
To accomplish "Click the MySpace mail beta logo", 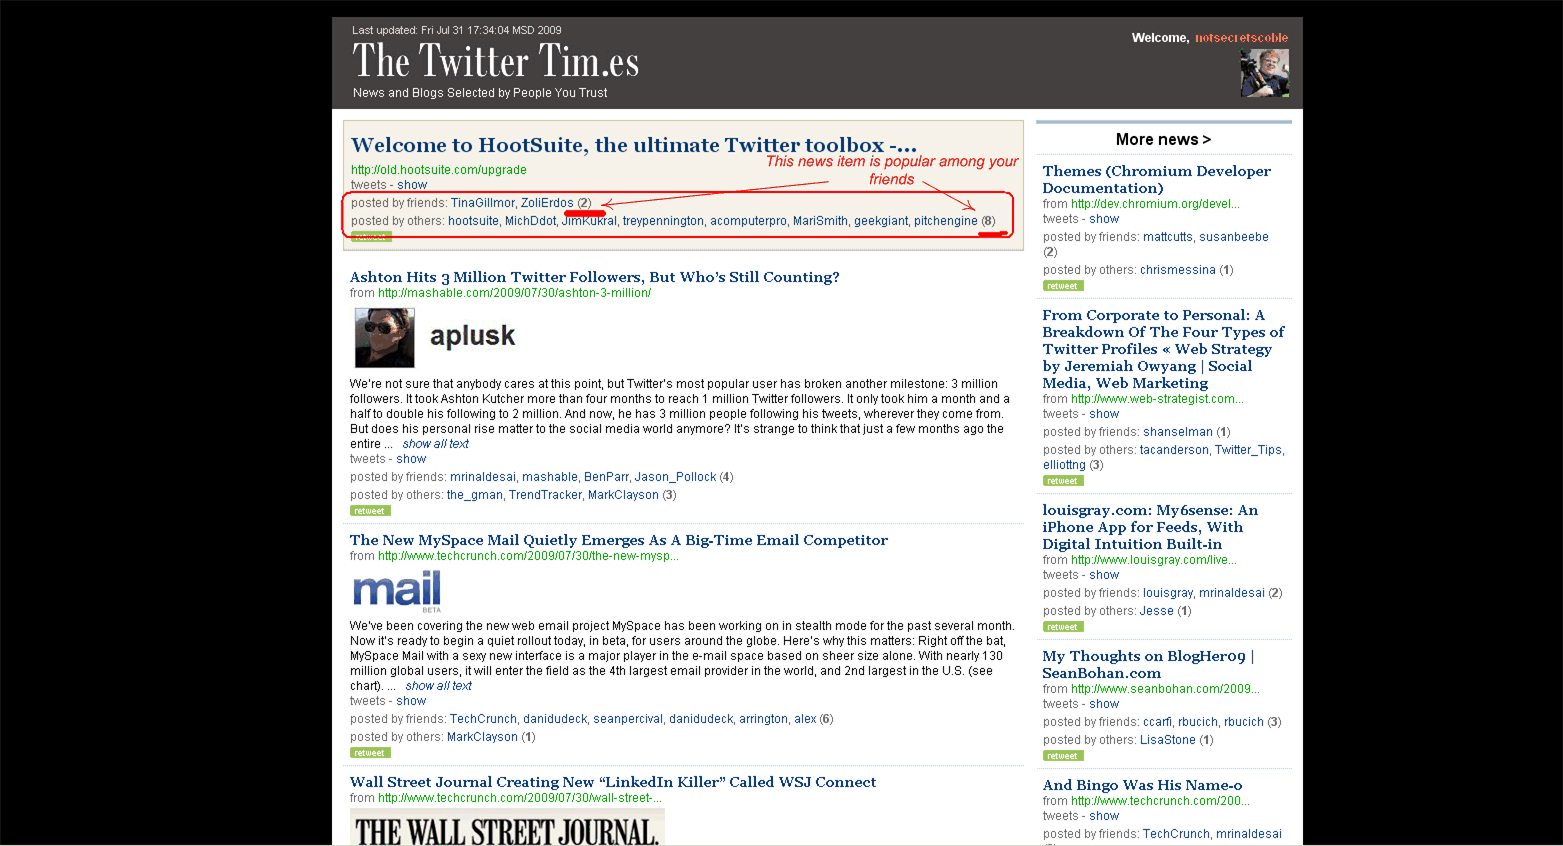I will coord(397,591).
